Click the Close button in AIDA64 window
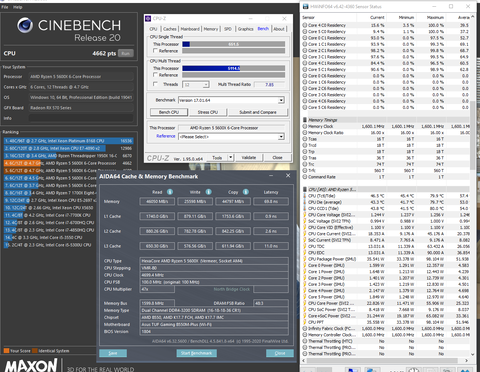The height and width of the screenshot is (372, 480). point(280,353)
